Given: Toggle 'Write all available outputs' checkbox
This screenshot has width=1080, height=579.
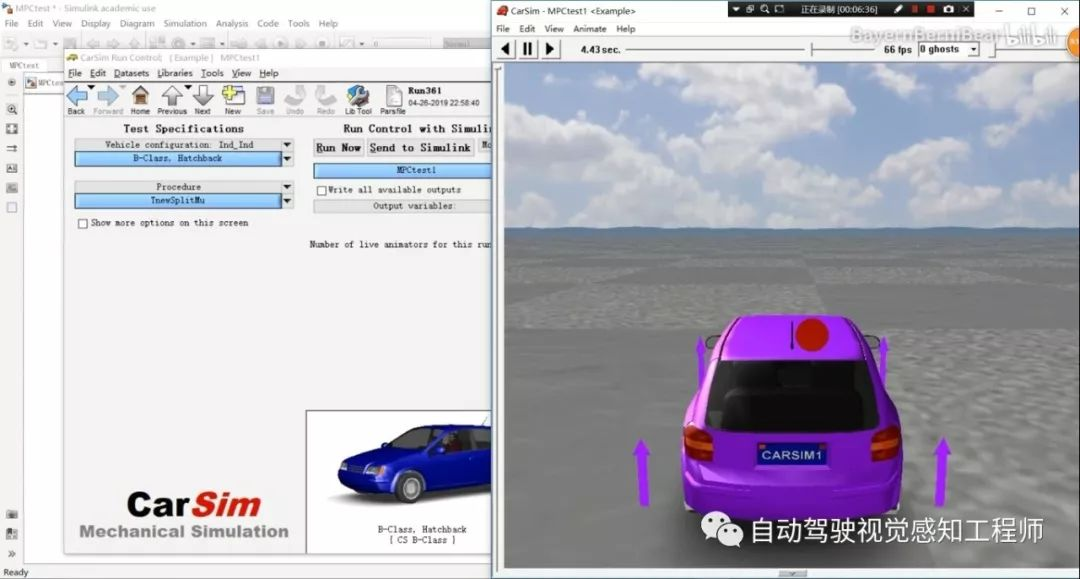Looking at the screenshot, I should [322, 190].
